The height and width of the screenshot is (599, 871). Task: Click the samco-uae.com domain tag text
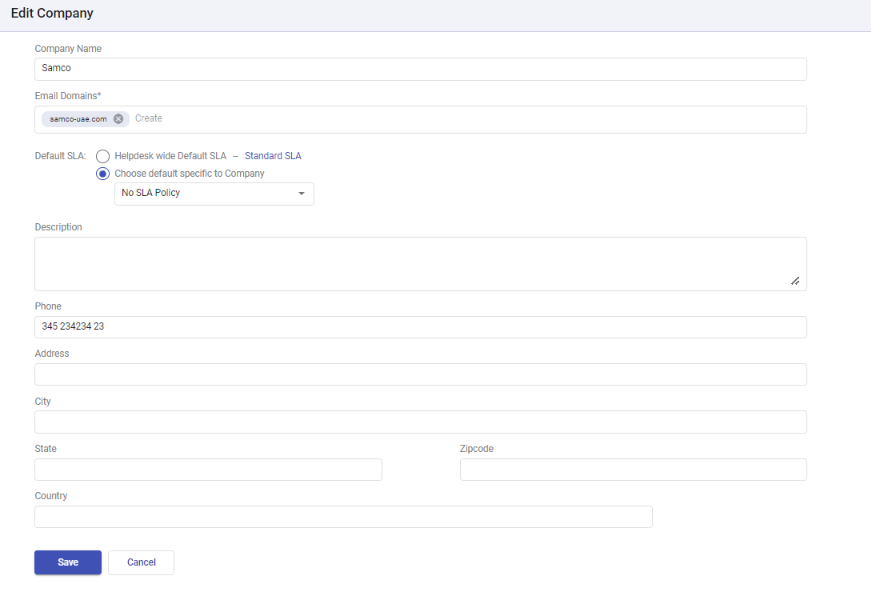pos(78,119)
